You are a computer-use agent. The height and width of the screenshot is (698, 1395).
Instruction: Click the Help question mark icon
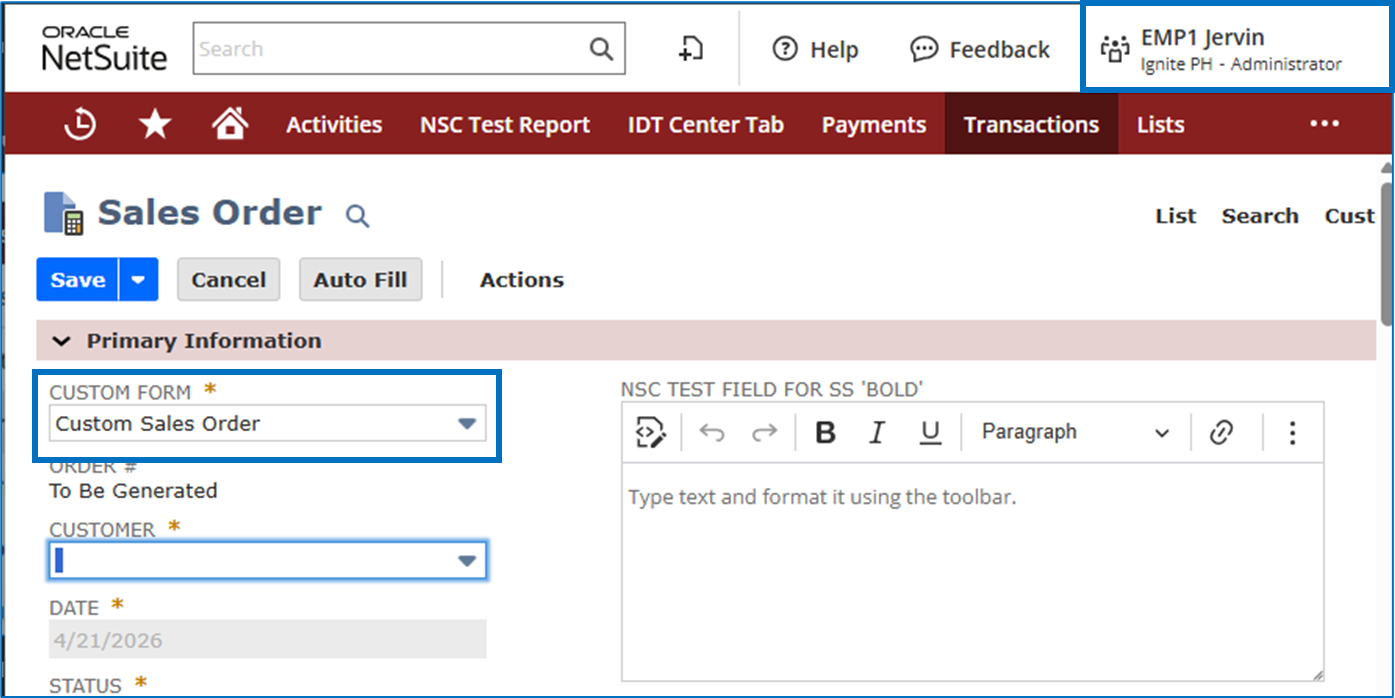785,49
